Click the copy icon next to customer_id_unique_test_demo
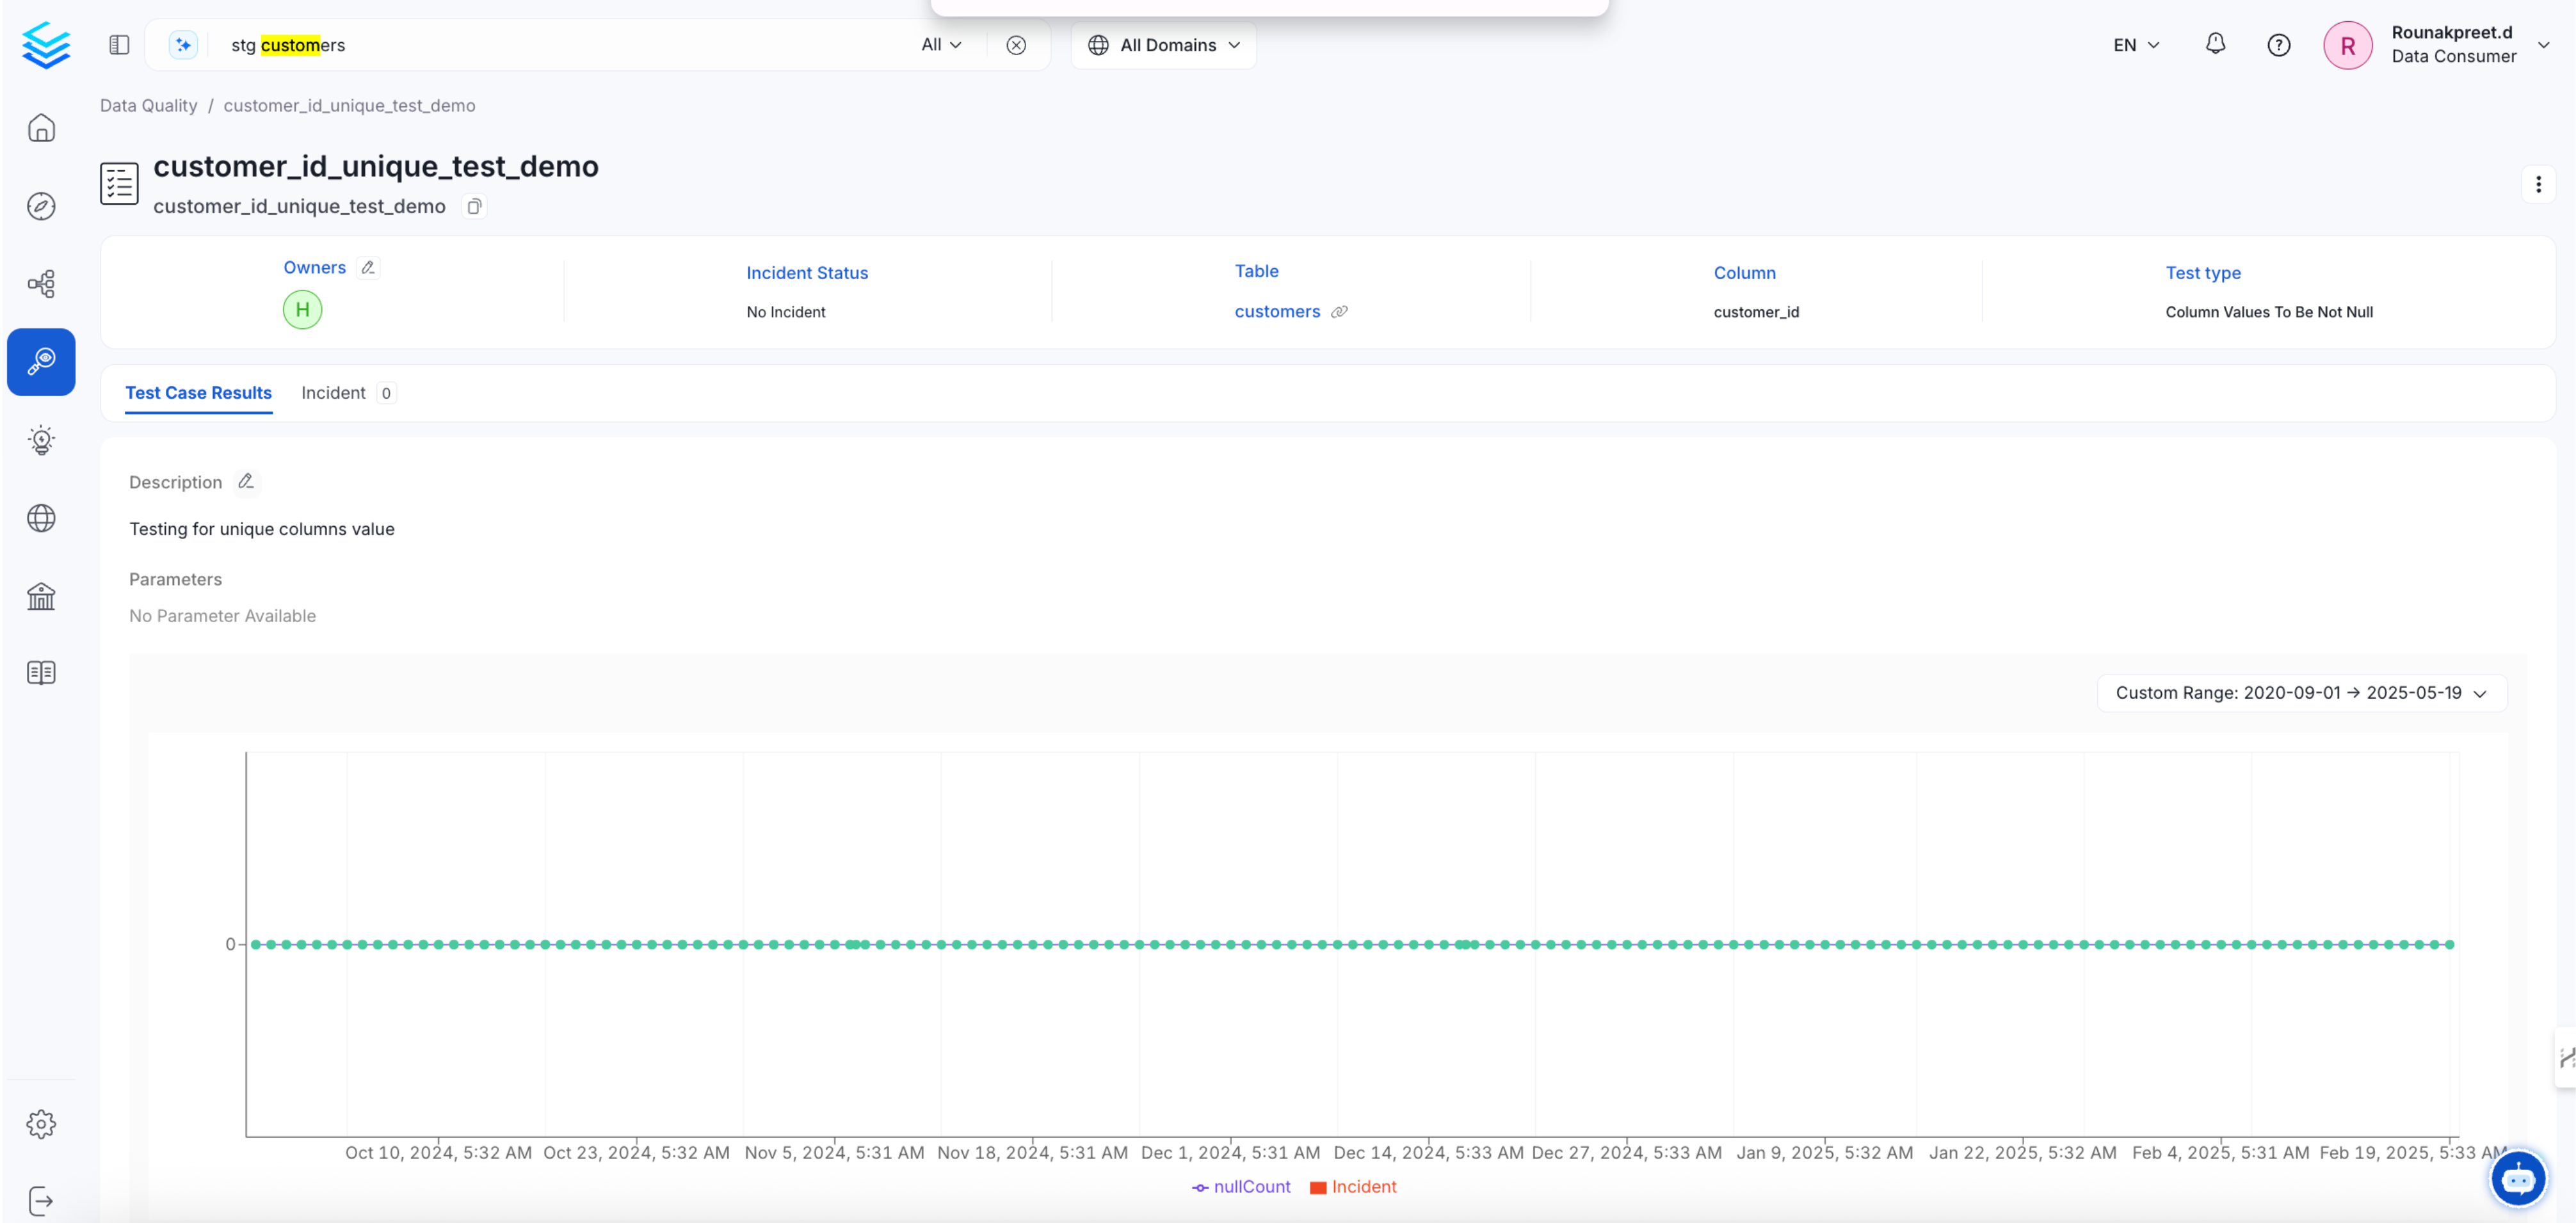The width and height of the screenshot is (2576, 1223). [x=474, y=206]
